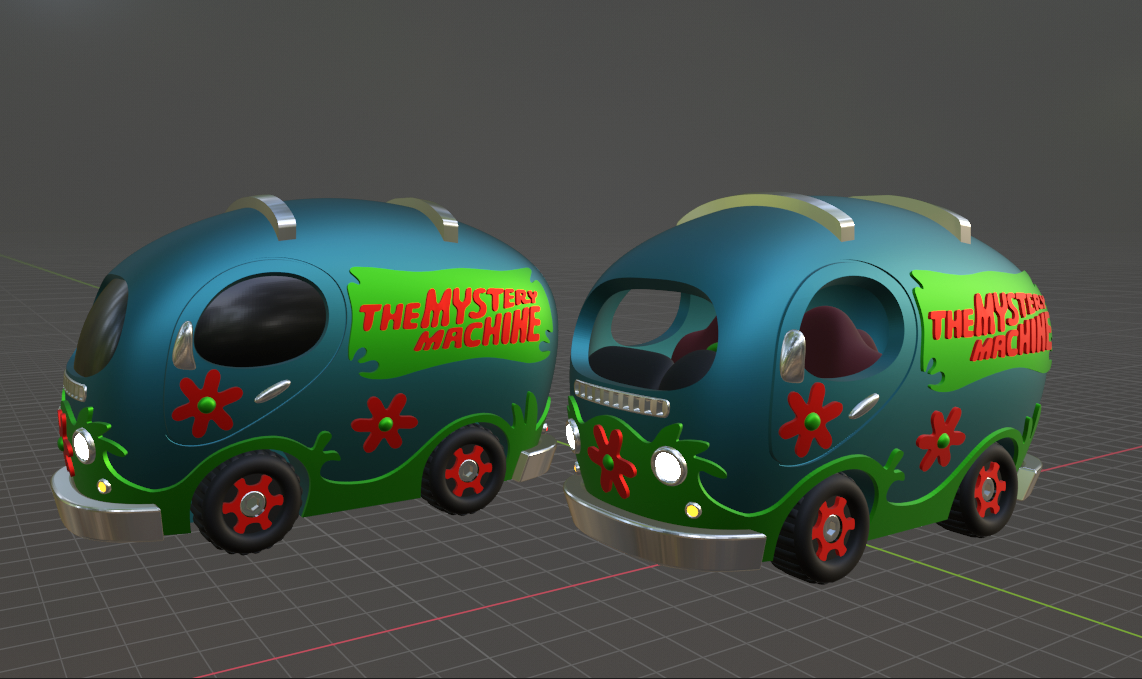Click the right van's side mirror
The image size is (1142, 679).
792,356
